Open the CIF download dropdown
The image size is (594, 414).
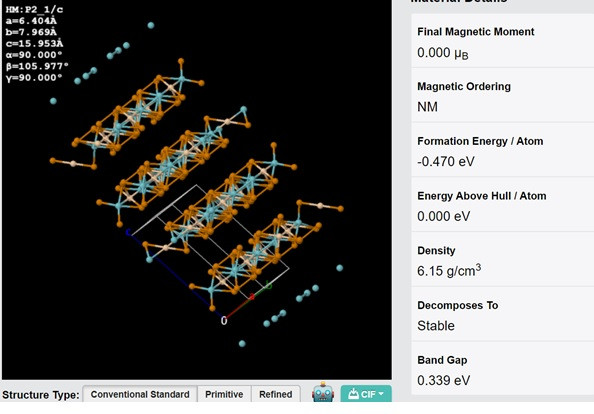(366, 394)
